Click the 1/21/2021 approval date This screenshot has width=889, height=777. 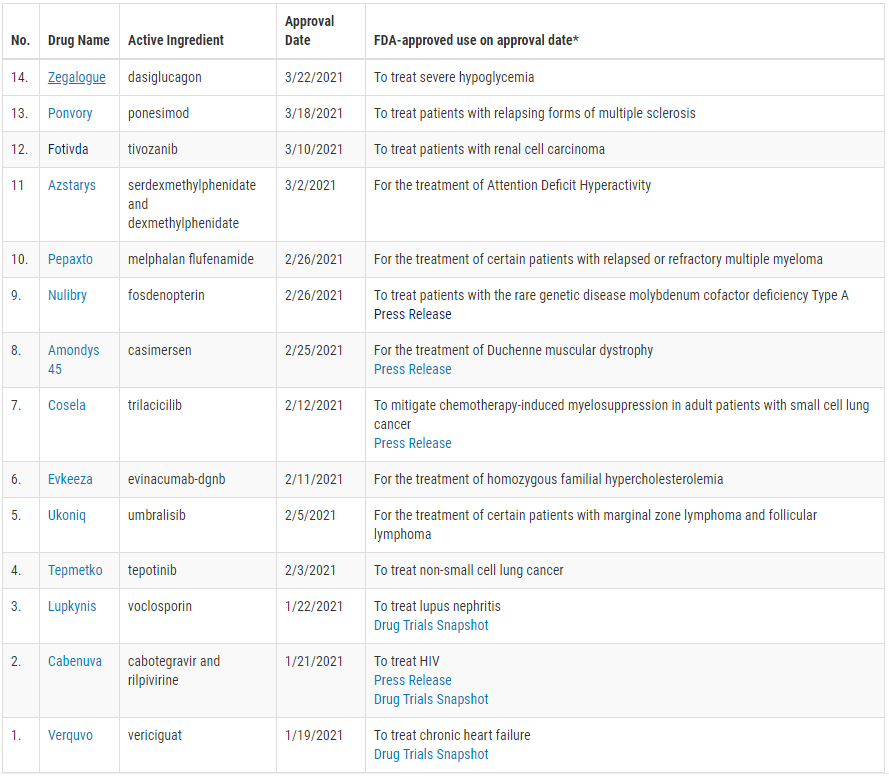pyautogui.click(x=314, y=661)
